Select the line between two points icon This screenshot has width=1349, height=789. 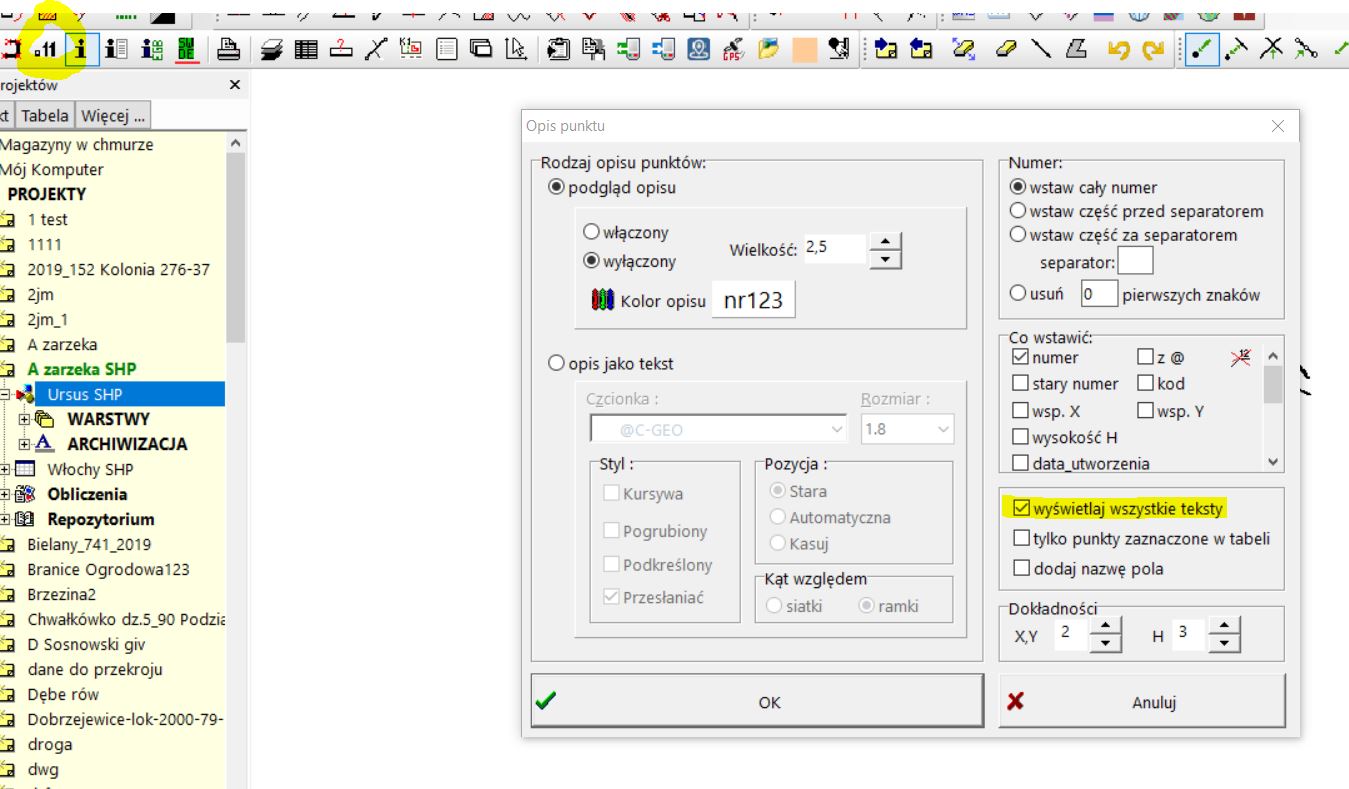[375, 49]
